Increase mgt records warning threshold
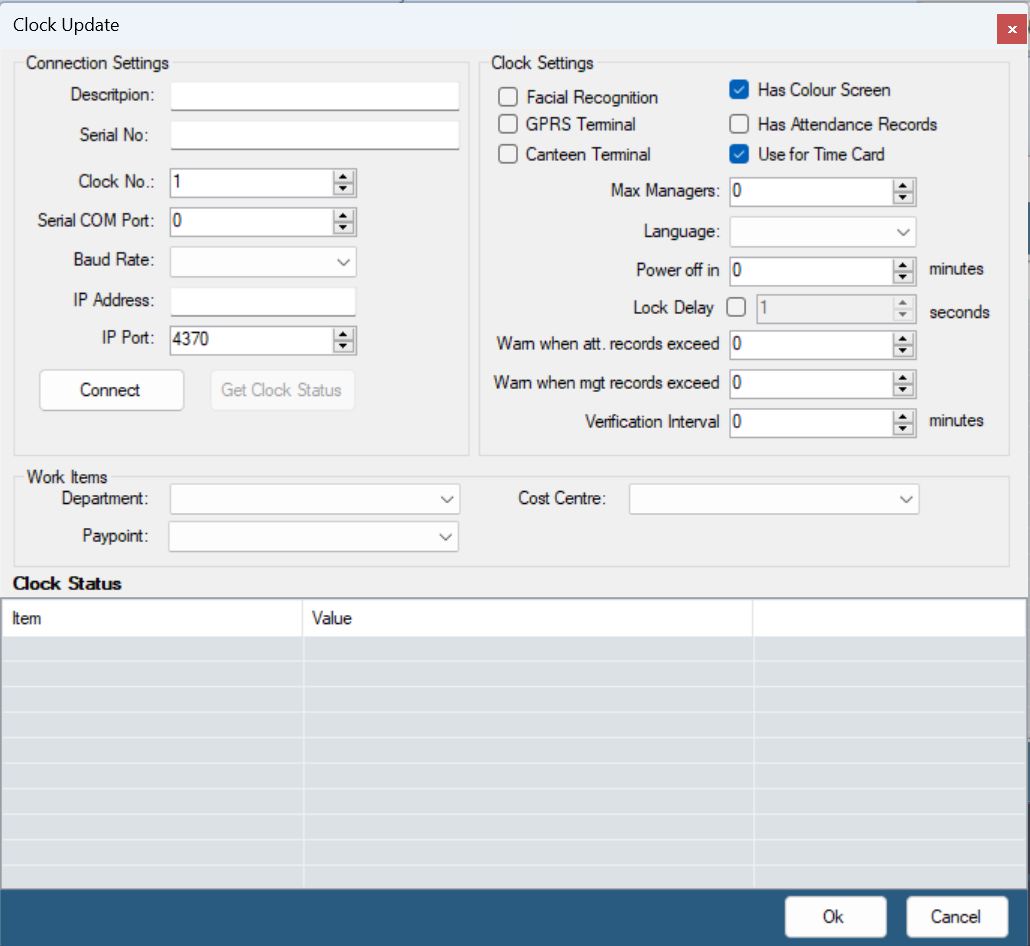Viewport: 1030px width, 946px height. pyautogui.click(x=903, y=378)
